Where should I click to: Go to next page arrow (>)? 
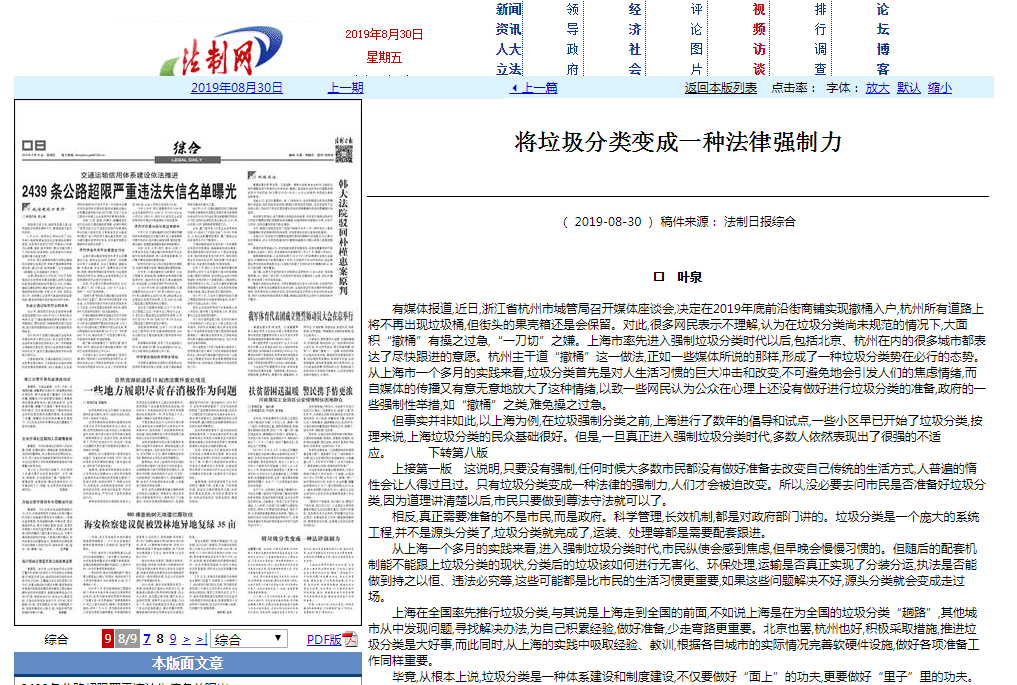[187, 639]
